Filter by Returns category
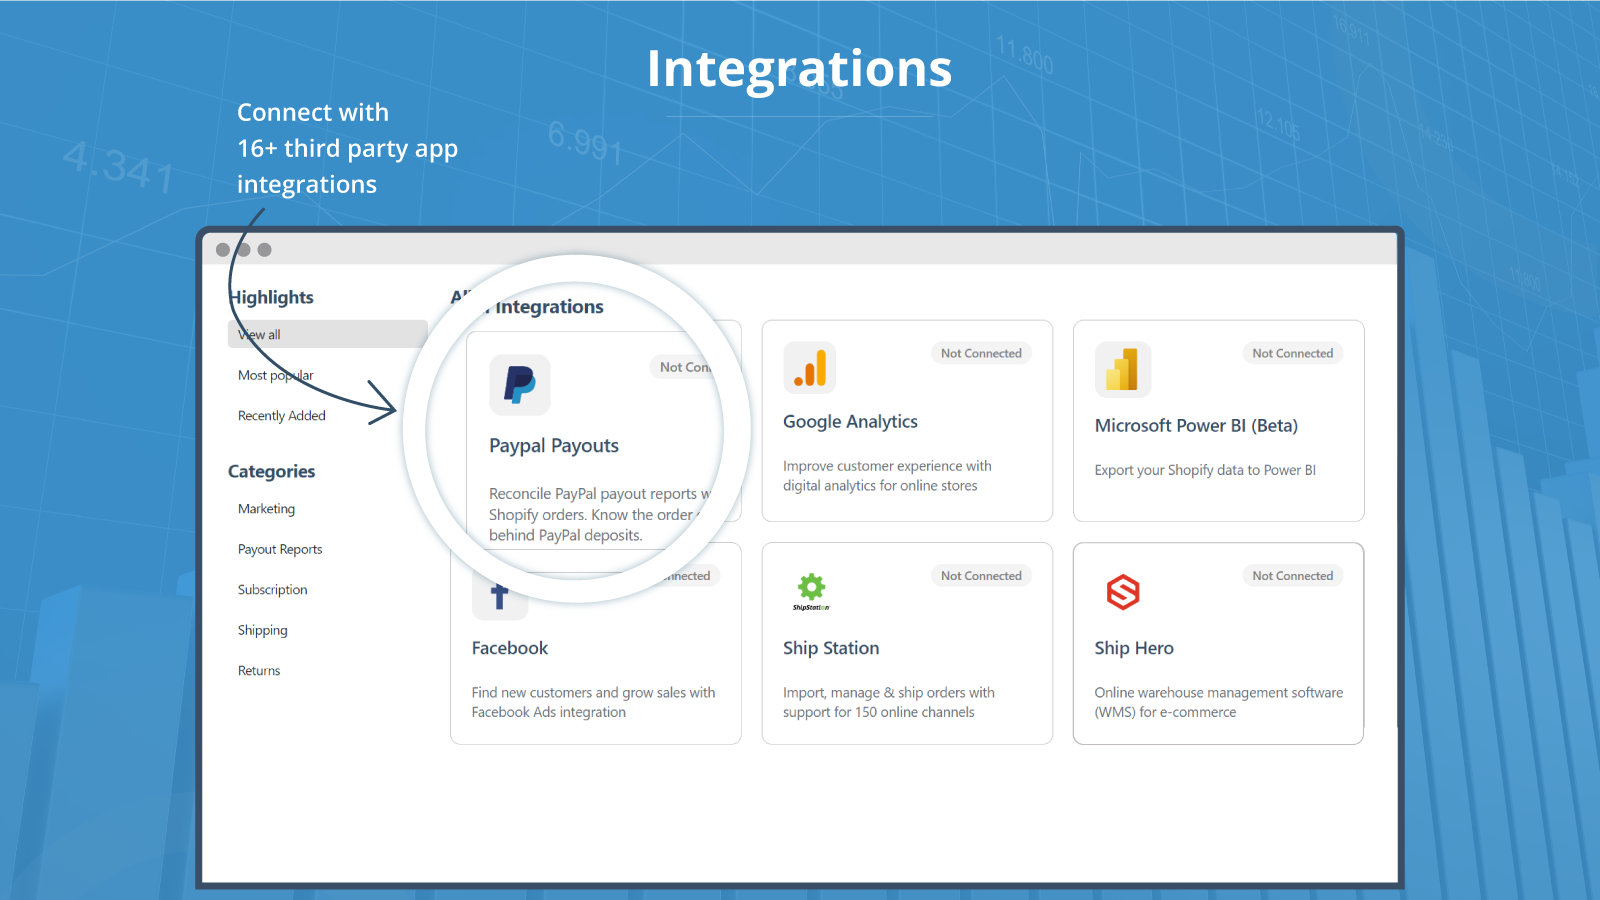The width and height of the screenshot is (1600, 900). coord(259,671)
